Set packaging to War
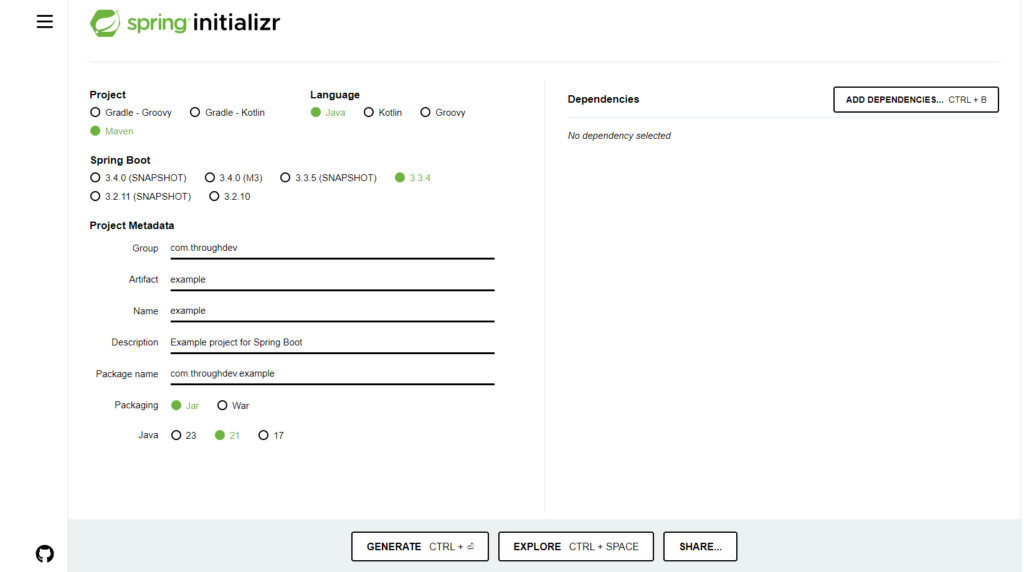1024x572 pixels. [233, 405]
